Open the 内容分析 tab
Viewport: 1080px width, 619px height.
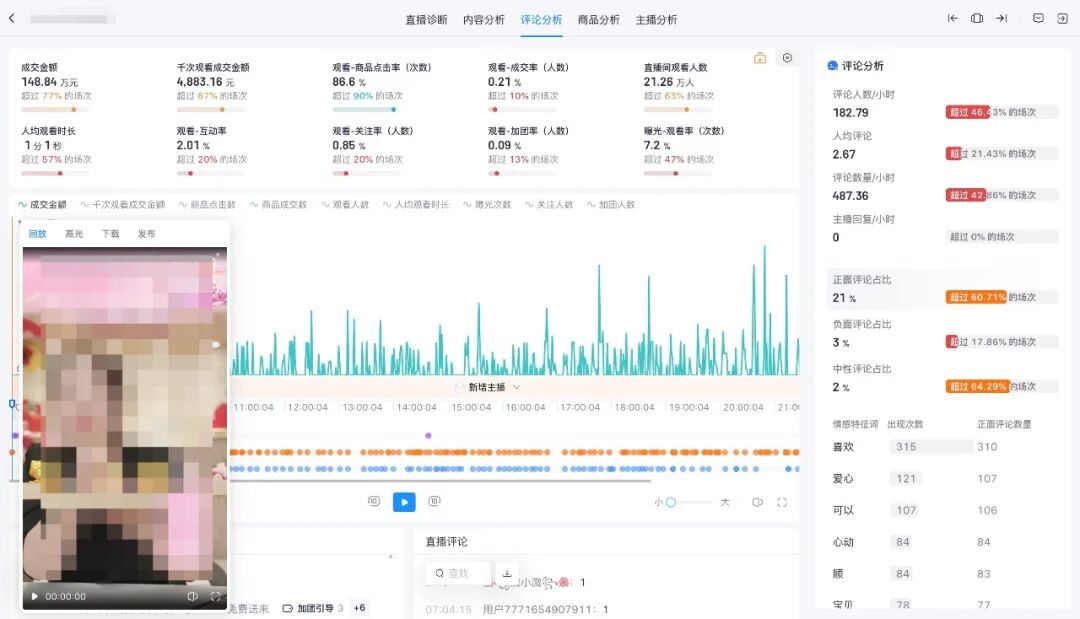pyautogui.click(x=484, y=20)
